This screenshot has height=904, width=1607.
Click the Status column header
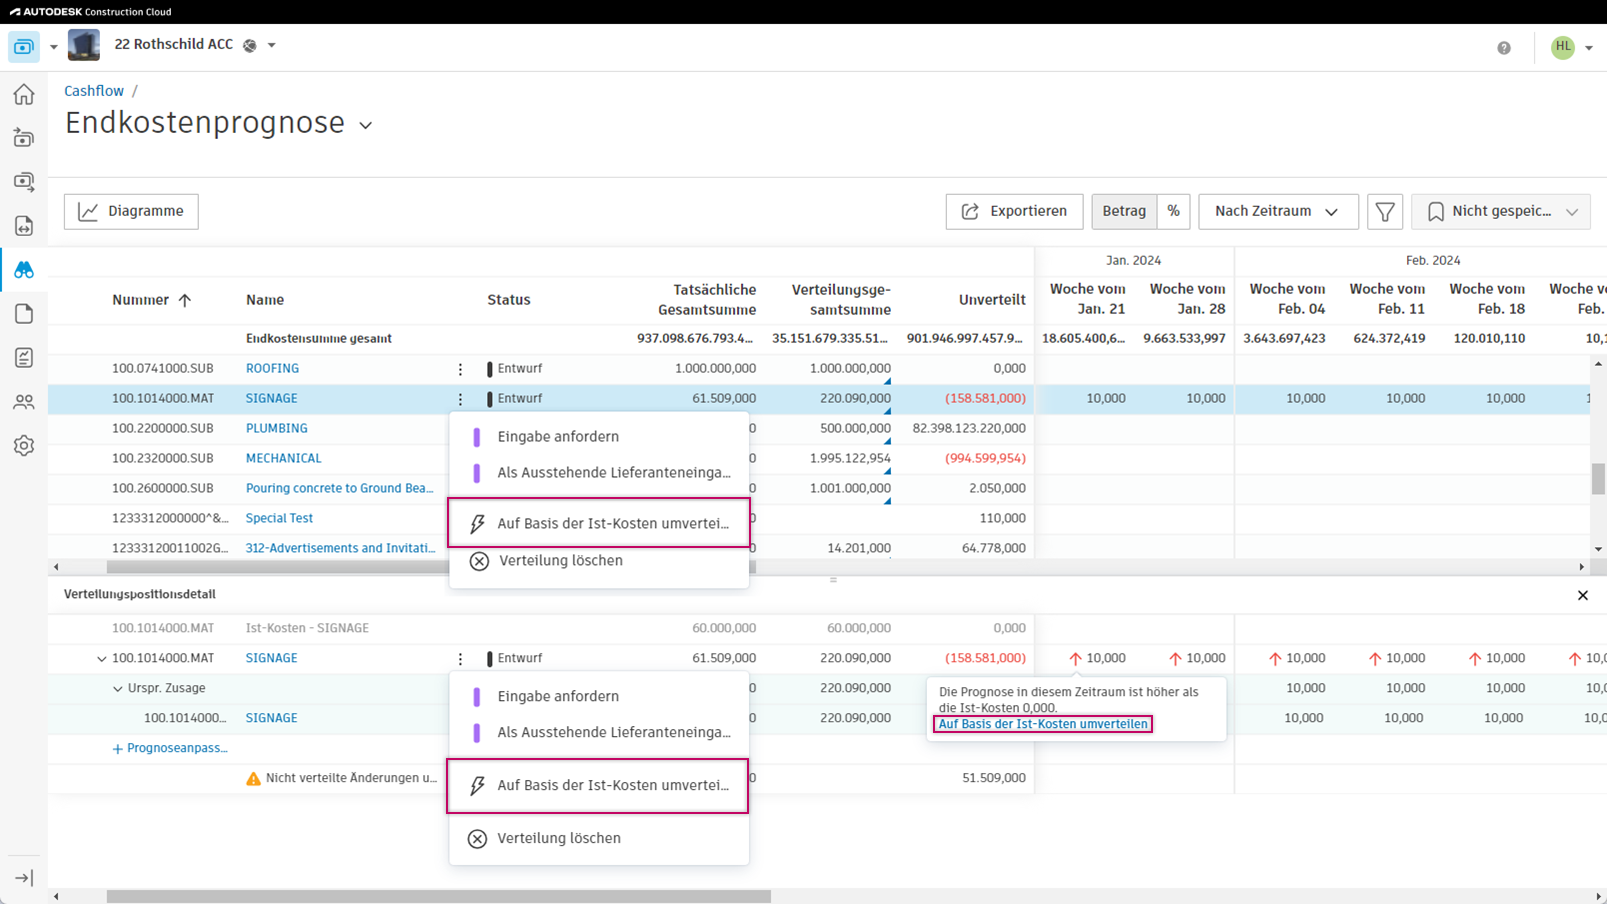point(509,300)
